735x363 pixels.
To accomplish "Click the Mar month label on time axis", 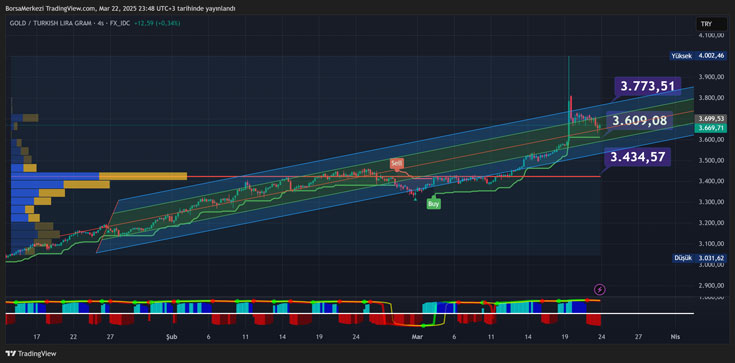I will coord(416,337).
